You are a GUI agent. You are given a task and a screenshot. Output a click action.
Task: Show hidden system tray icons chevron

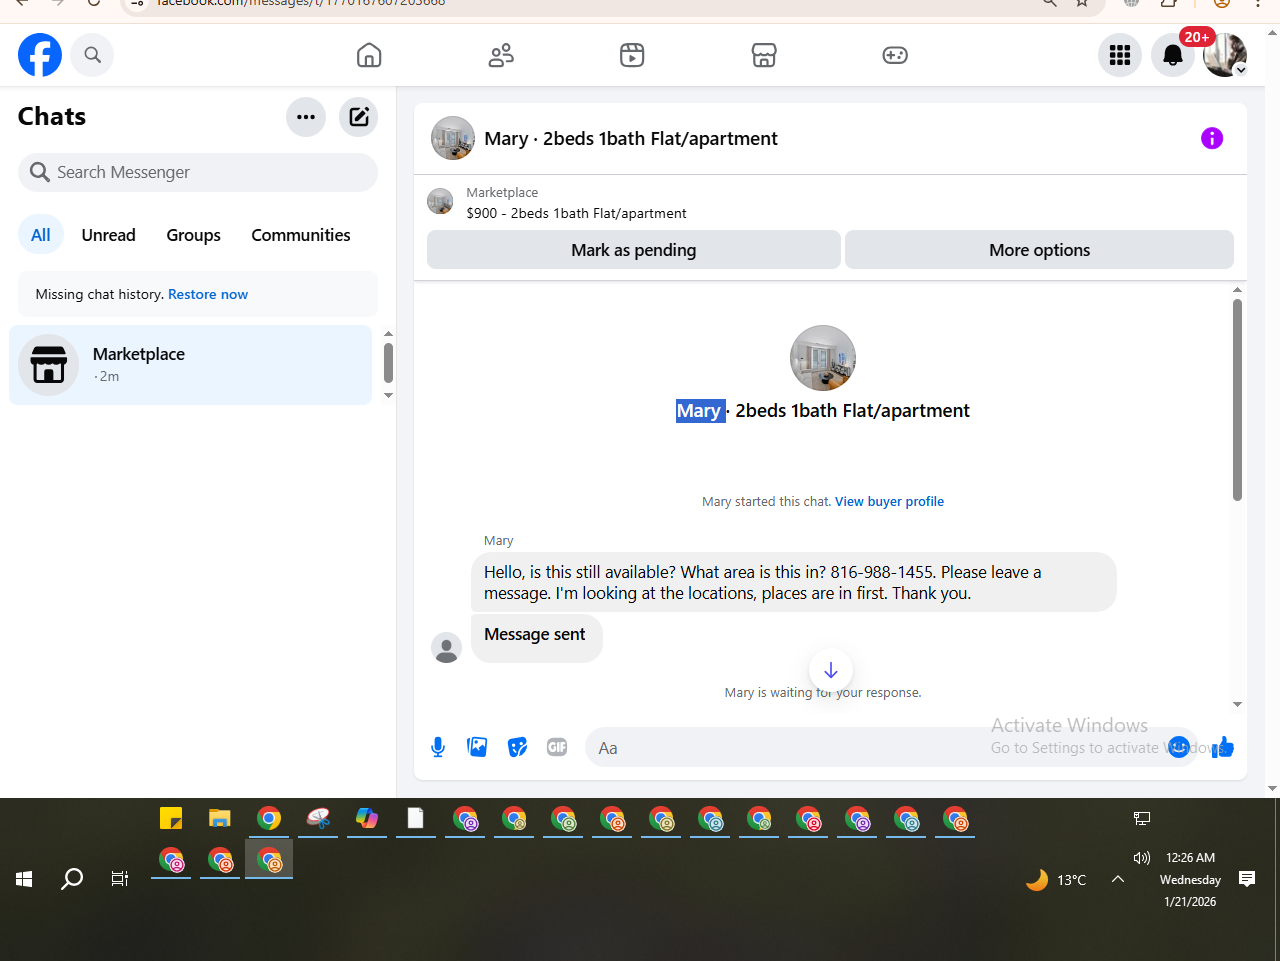1118,879
